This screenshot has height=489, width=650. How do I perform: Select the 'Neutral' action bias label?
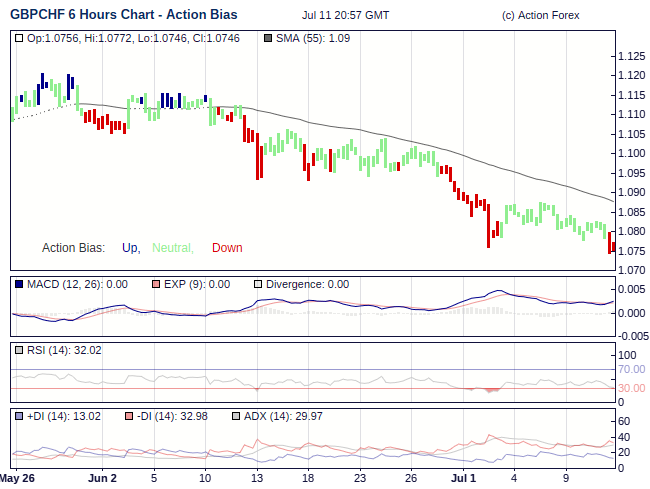(172, 248)
